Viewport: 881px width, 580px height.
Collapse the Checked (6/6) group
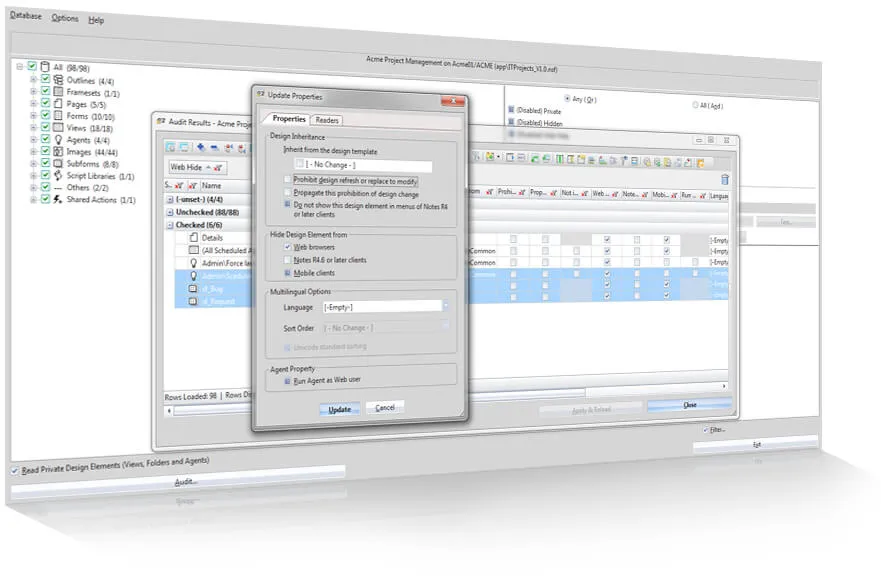170,225
